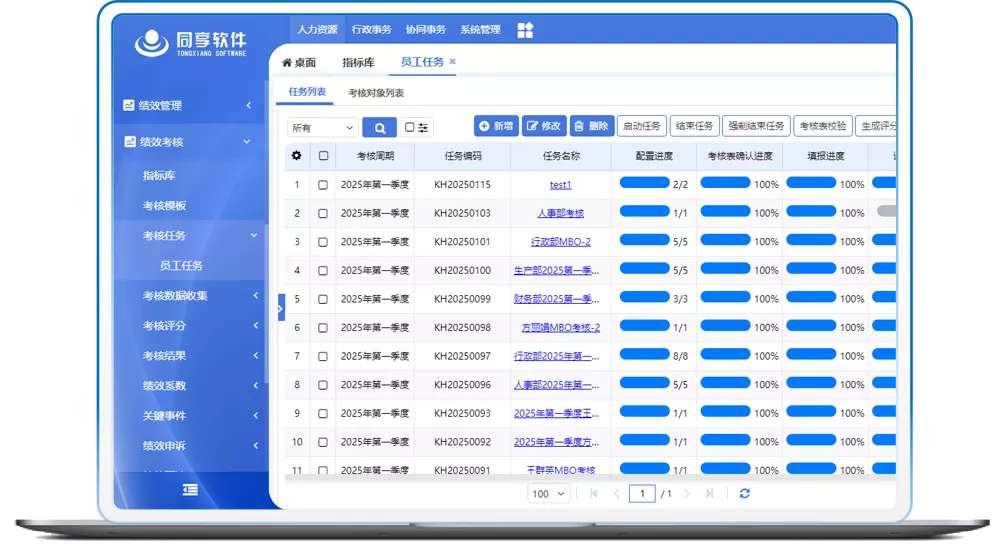Click the 删除 delete button
The height and width of the screenshot is (546, 1000).
point(591,126)
